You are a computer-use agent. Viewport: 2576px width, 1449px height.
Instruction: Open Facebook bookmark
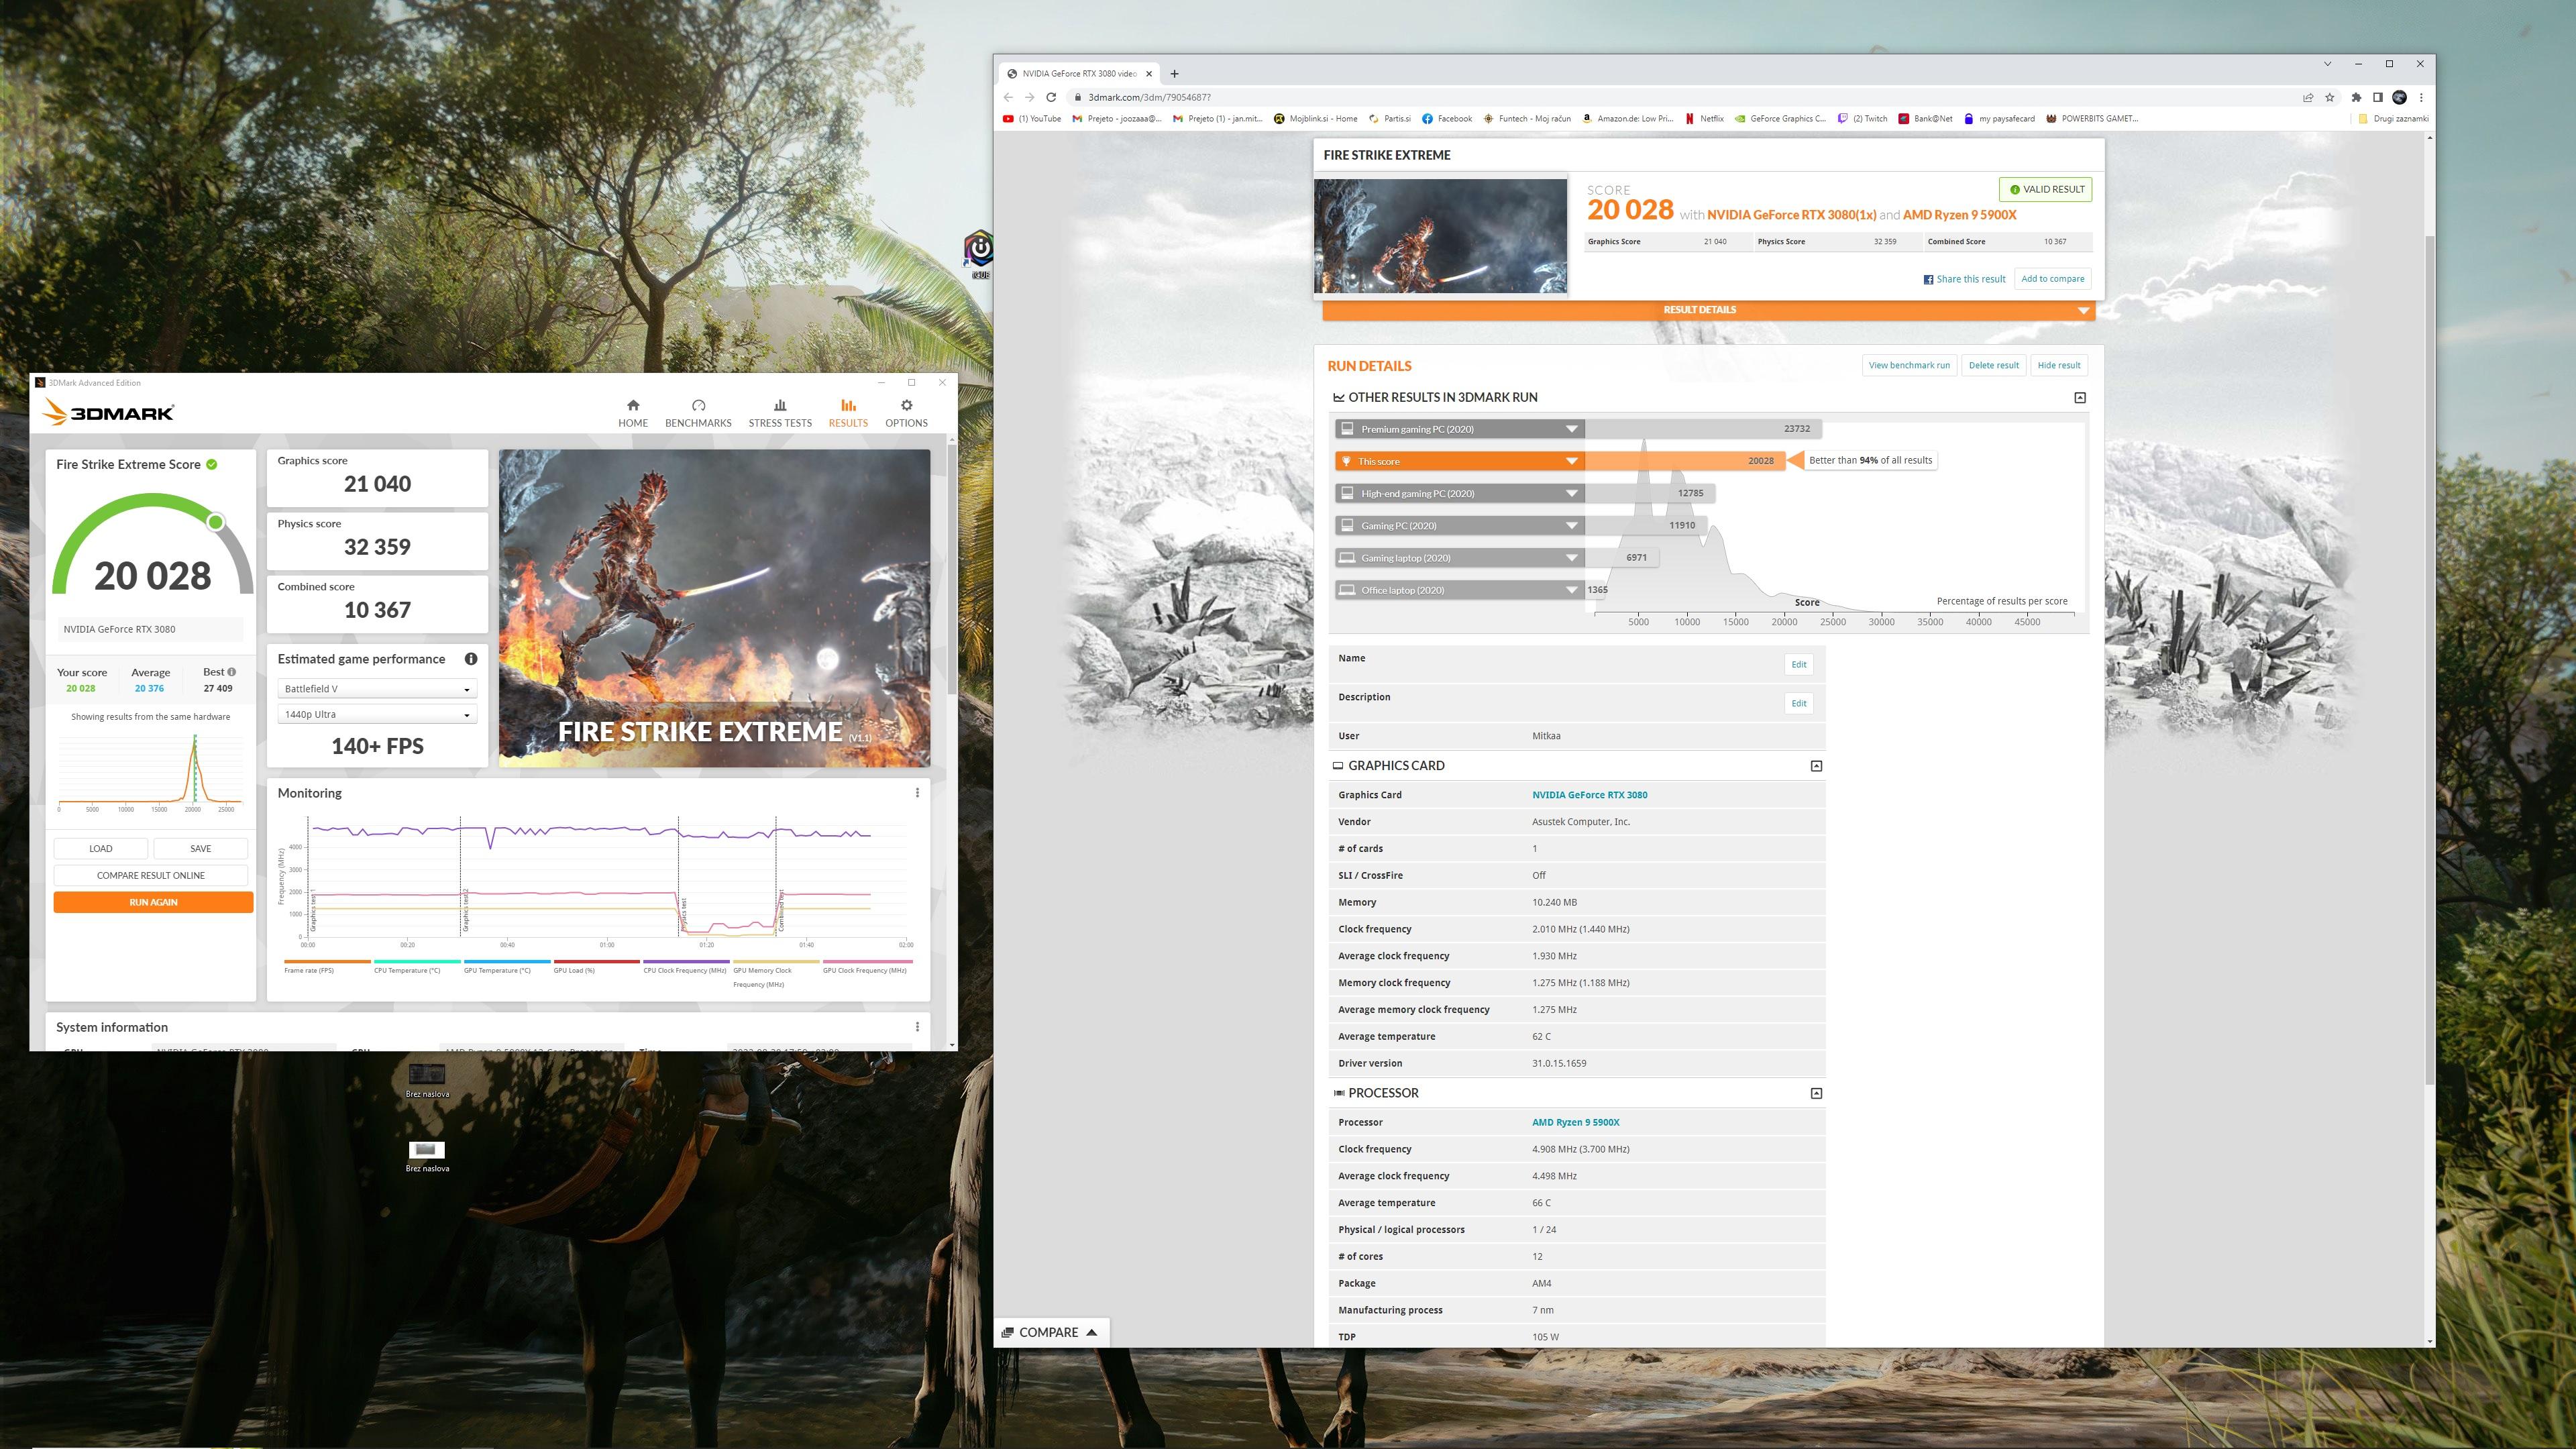[x=1446, y=118]
